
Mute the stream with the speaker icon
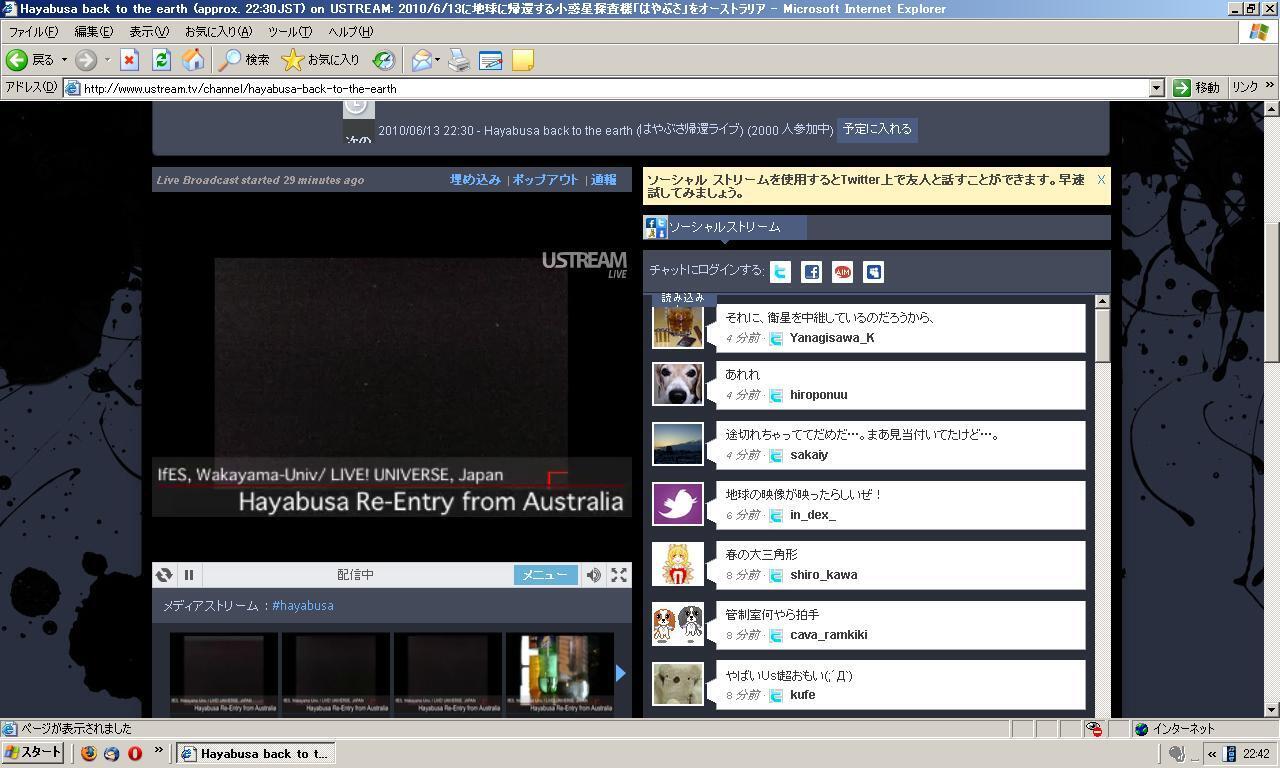[593, 574]
